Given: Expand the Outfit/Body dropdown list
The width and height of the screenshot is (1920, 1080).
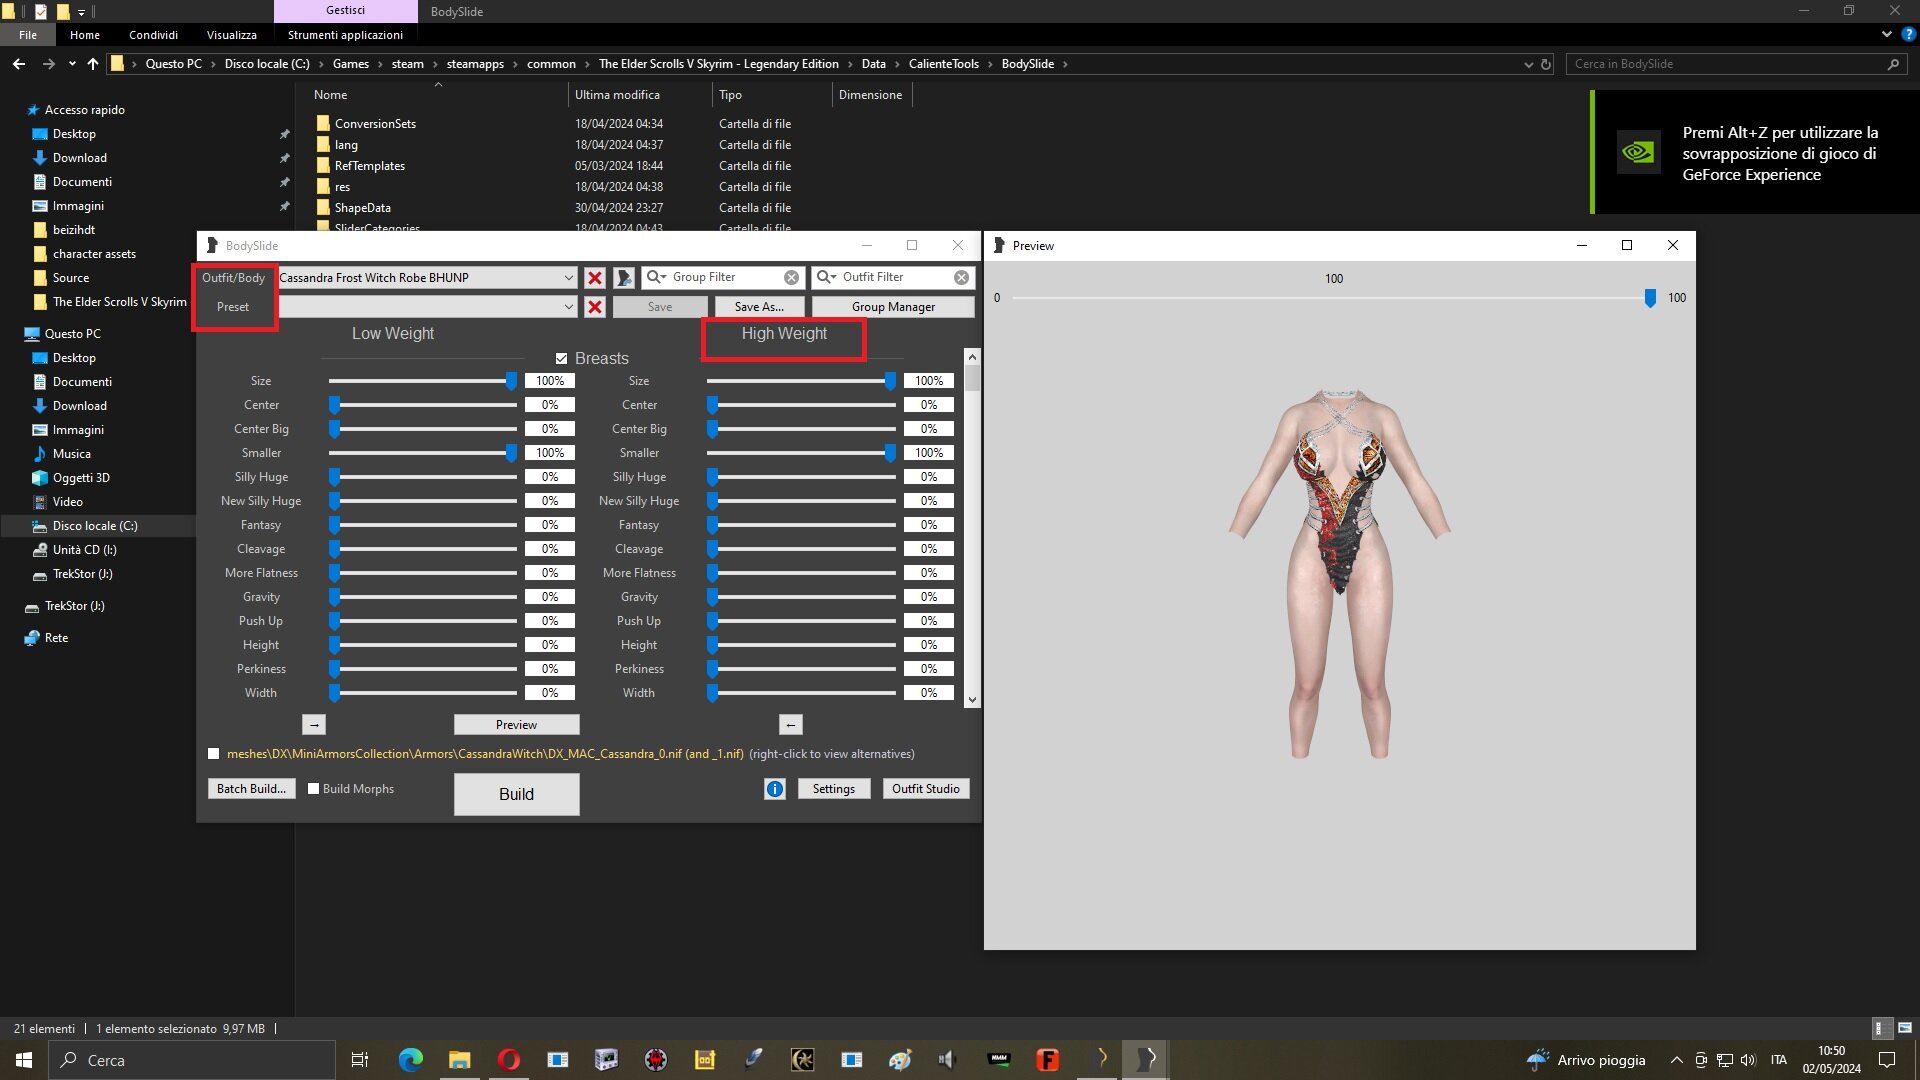Looking at the screenshot, I should coord(568,278).
